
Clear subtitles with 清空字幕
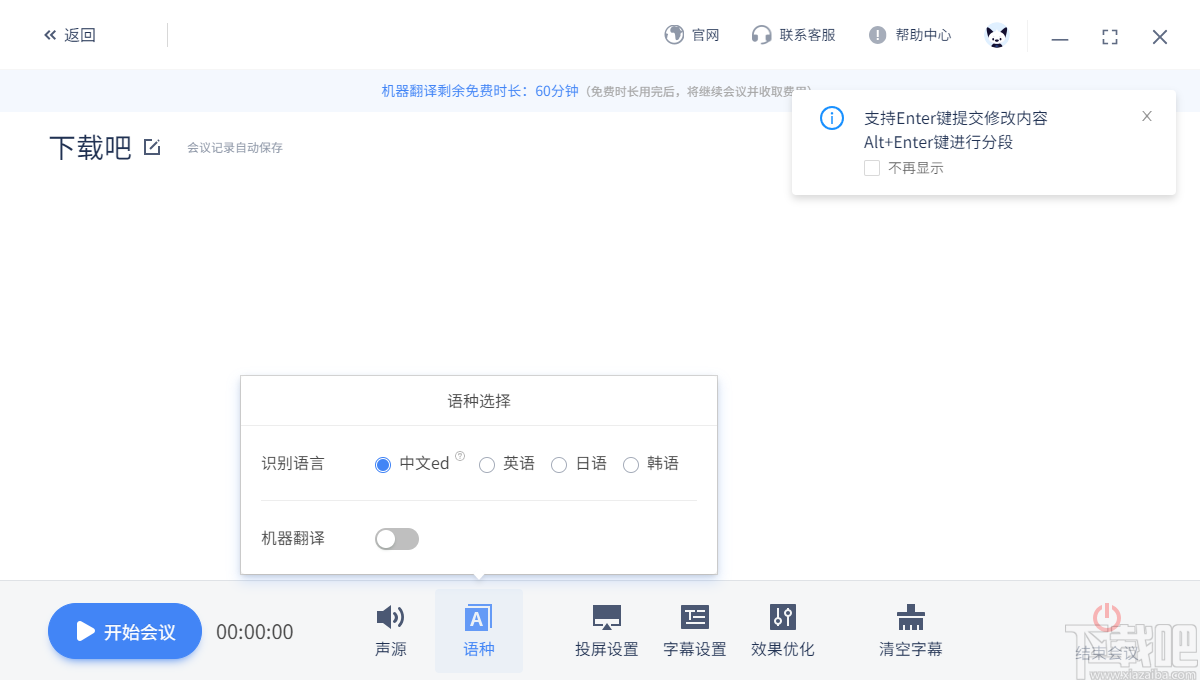click(911, 631)
